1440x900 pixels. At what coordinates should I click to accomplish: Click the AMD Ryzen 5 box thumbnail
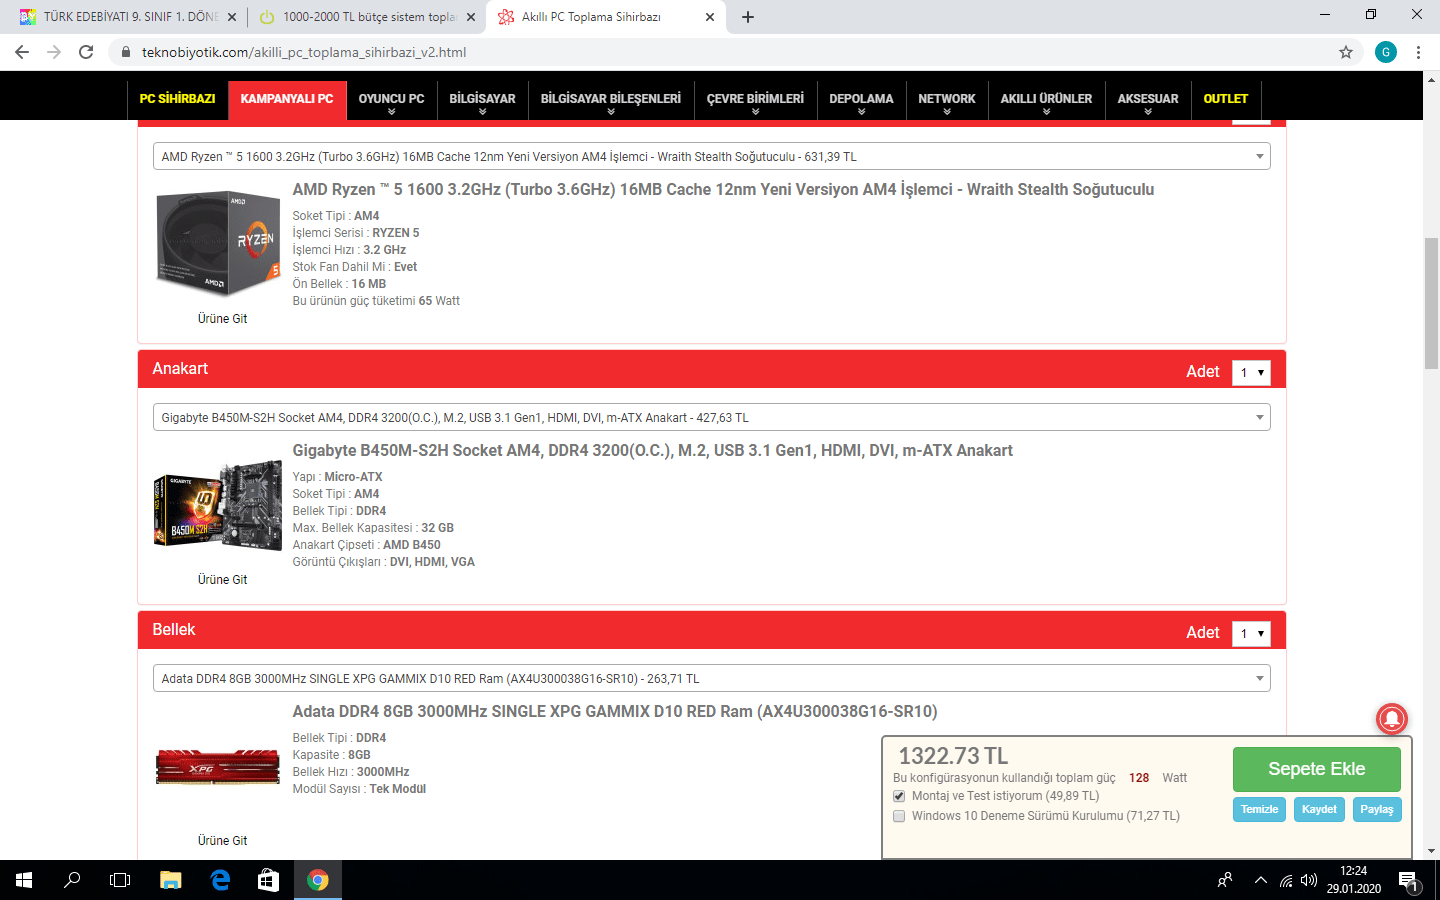tap(219, 244)
